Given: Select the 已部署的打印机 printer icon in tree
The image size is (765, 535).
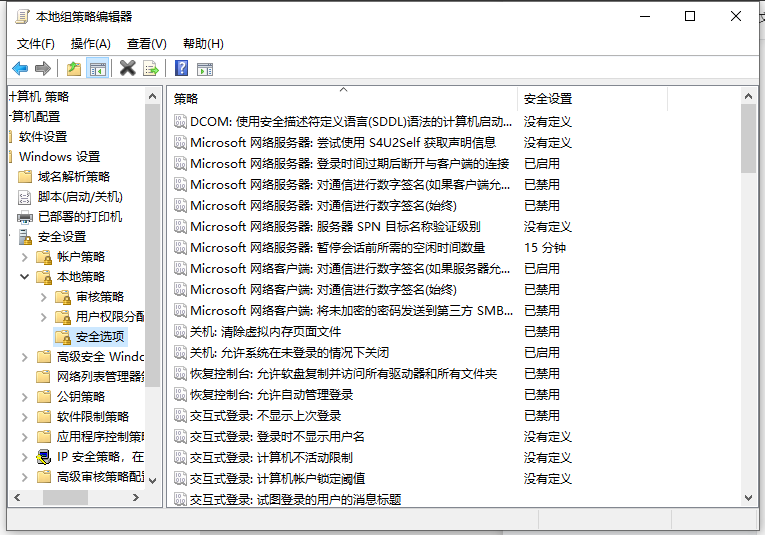Looking at the screenshot, I should 25,217.
